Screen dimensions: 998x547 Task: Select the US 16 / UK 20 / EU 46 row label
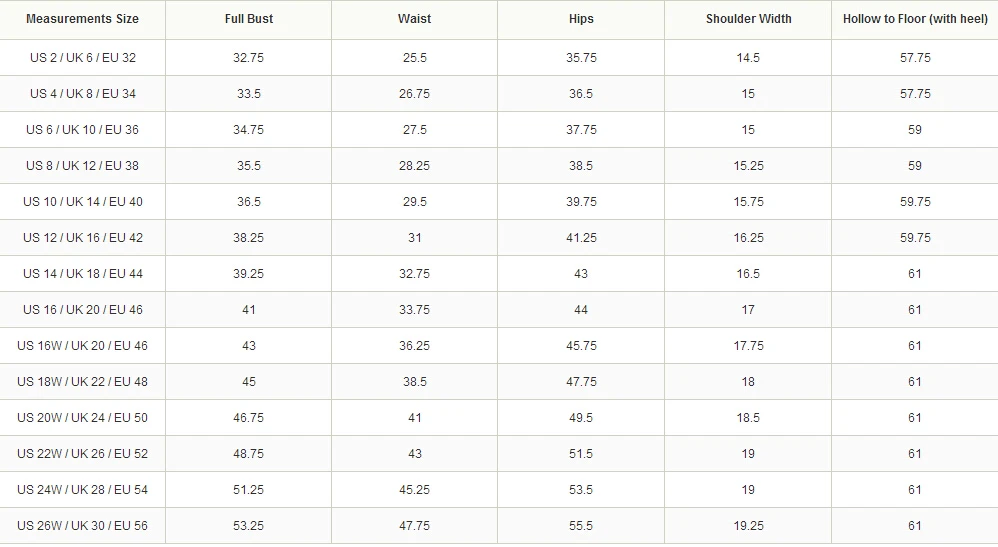tap(83, 310)
